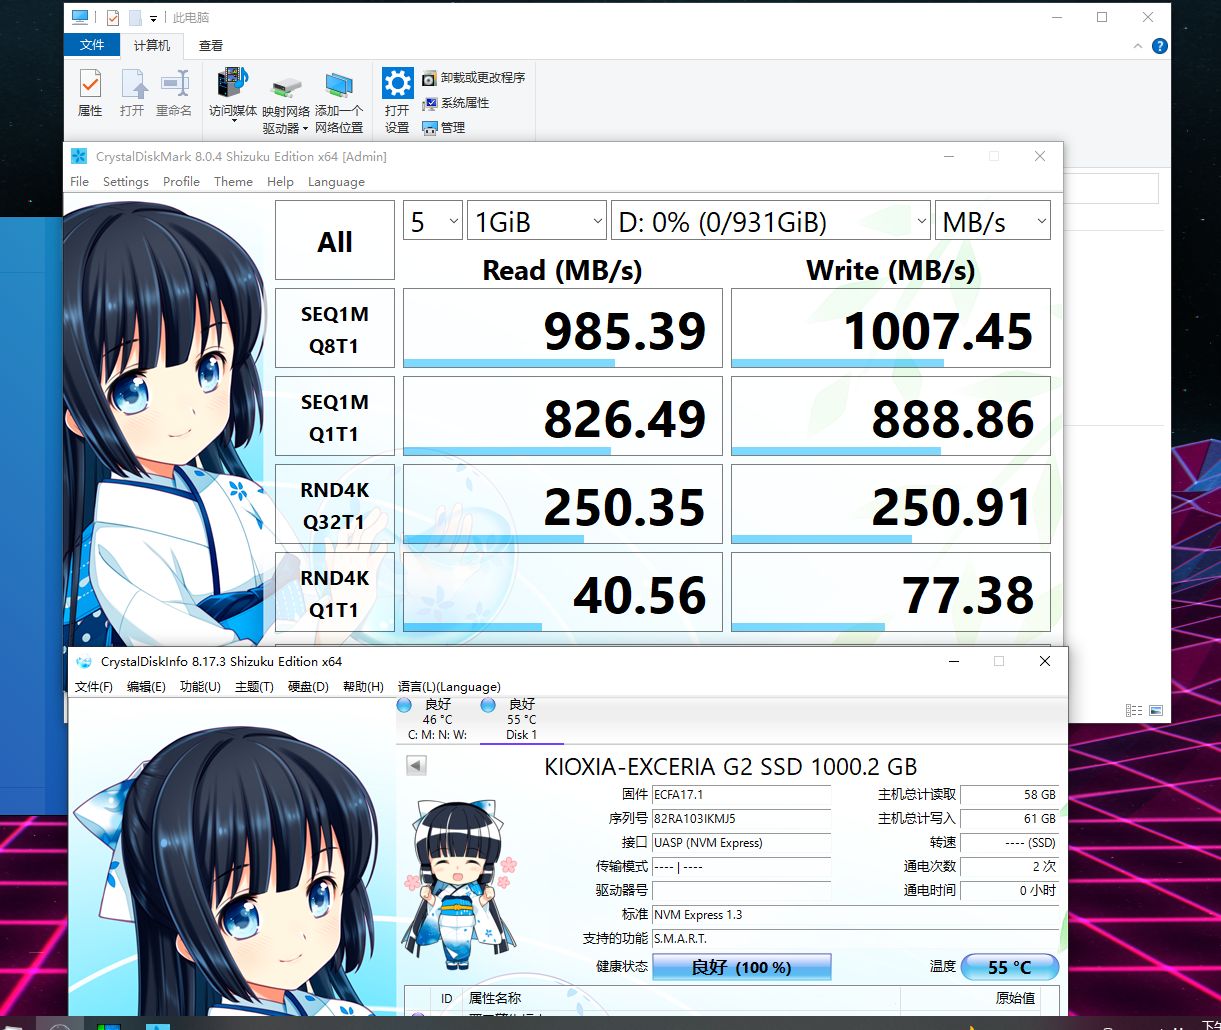Open the Help menu in CrystalDiskMark
The width and height of the screenshot is (1221, 1030).
click(280, 182)
